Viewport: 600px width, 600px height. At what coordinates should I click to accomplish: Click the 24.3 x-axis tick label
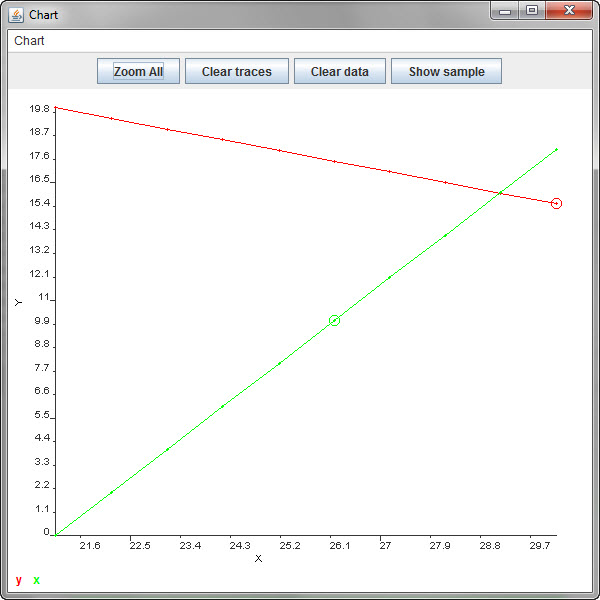point(240,546)
